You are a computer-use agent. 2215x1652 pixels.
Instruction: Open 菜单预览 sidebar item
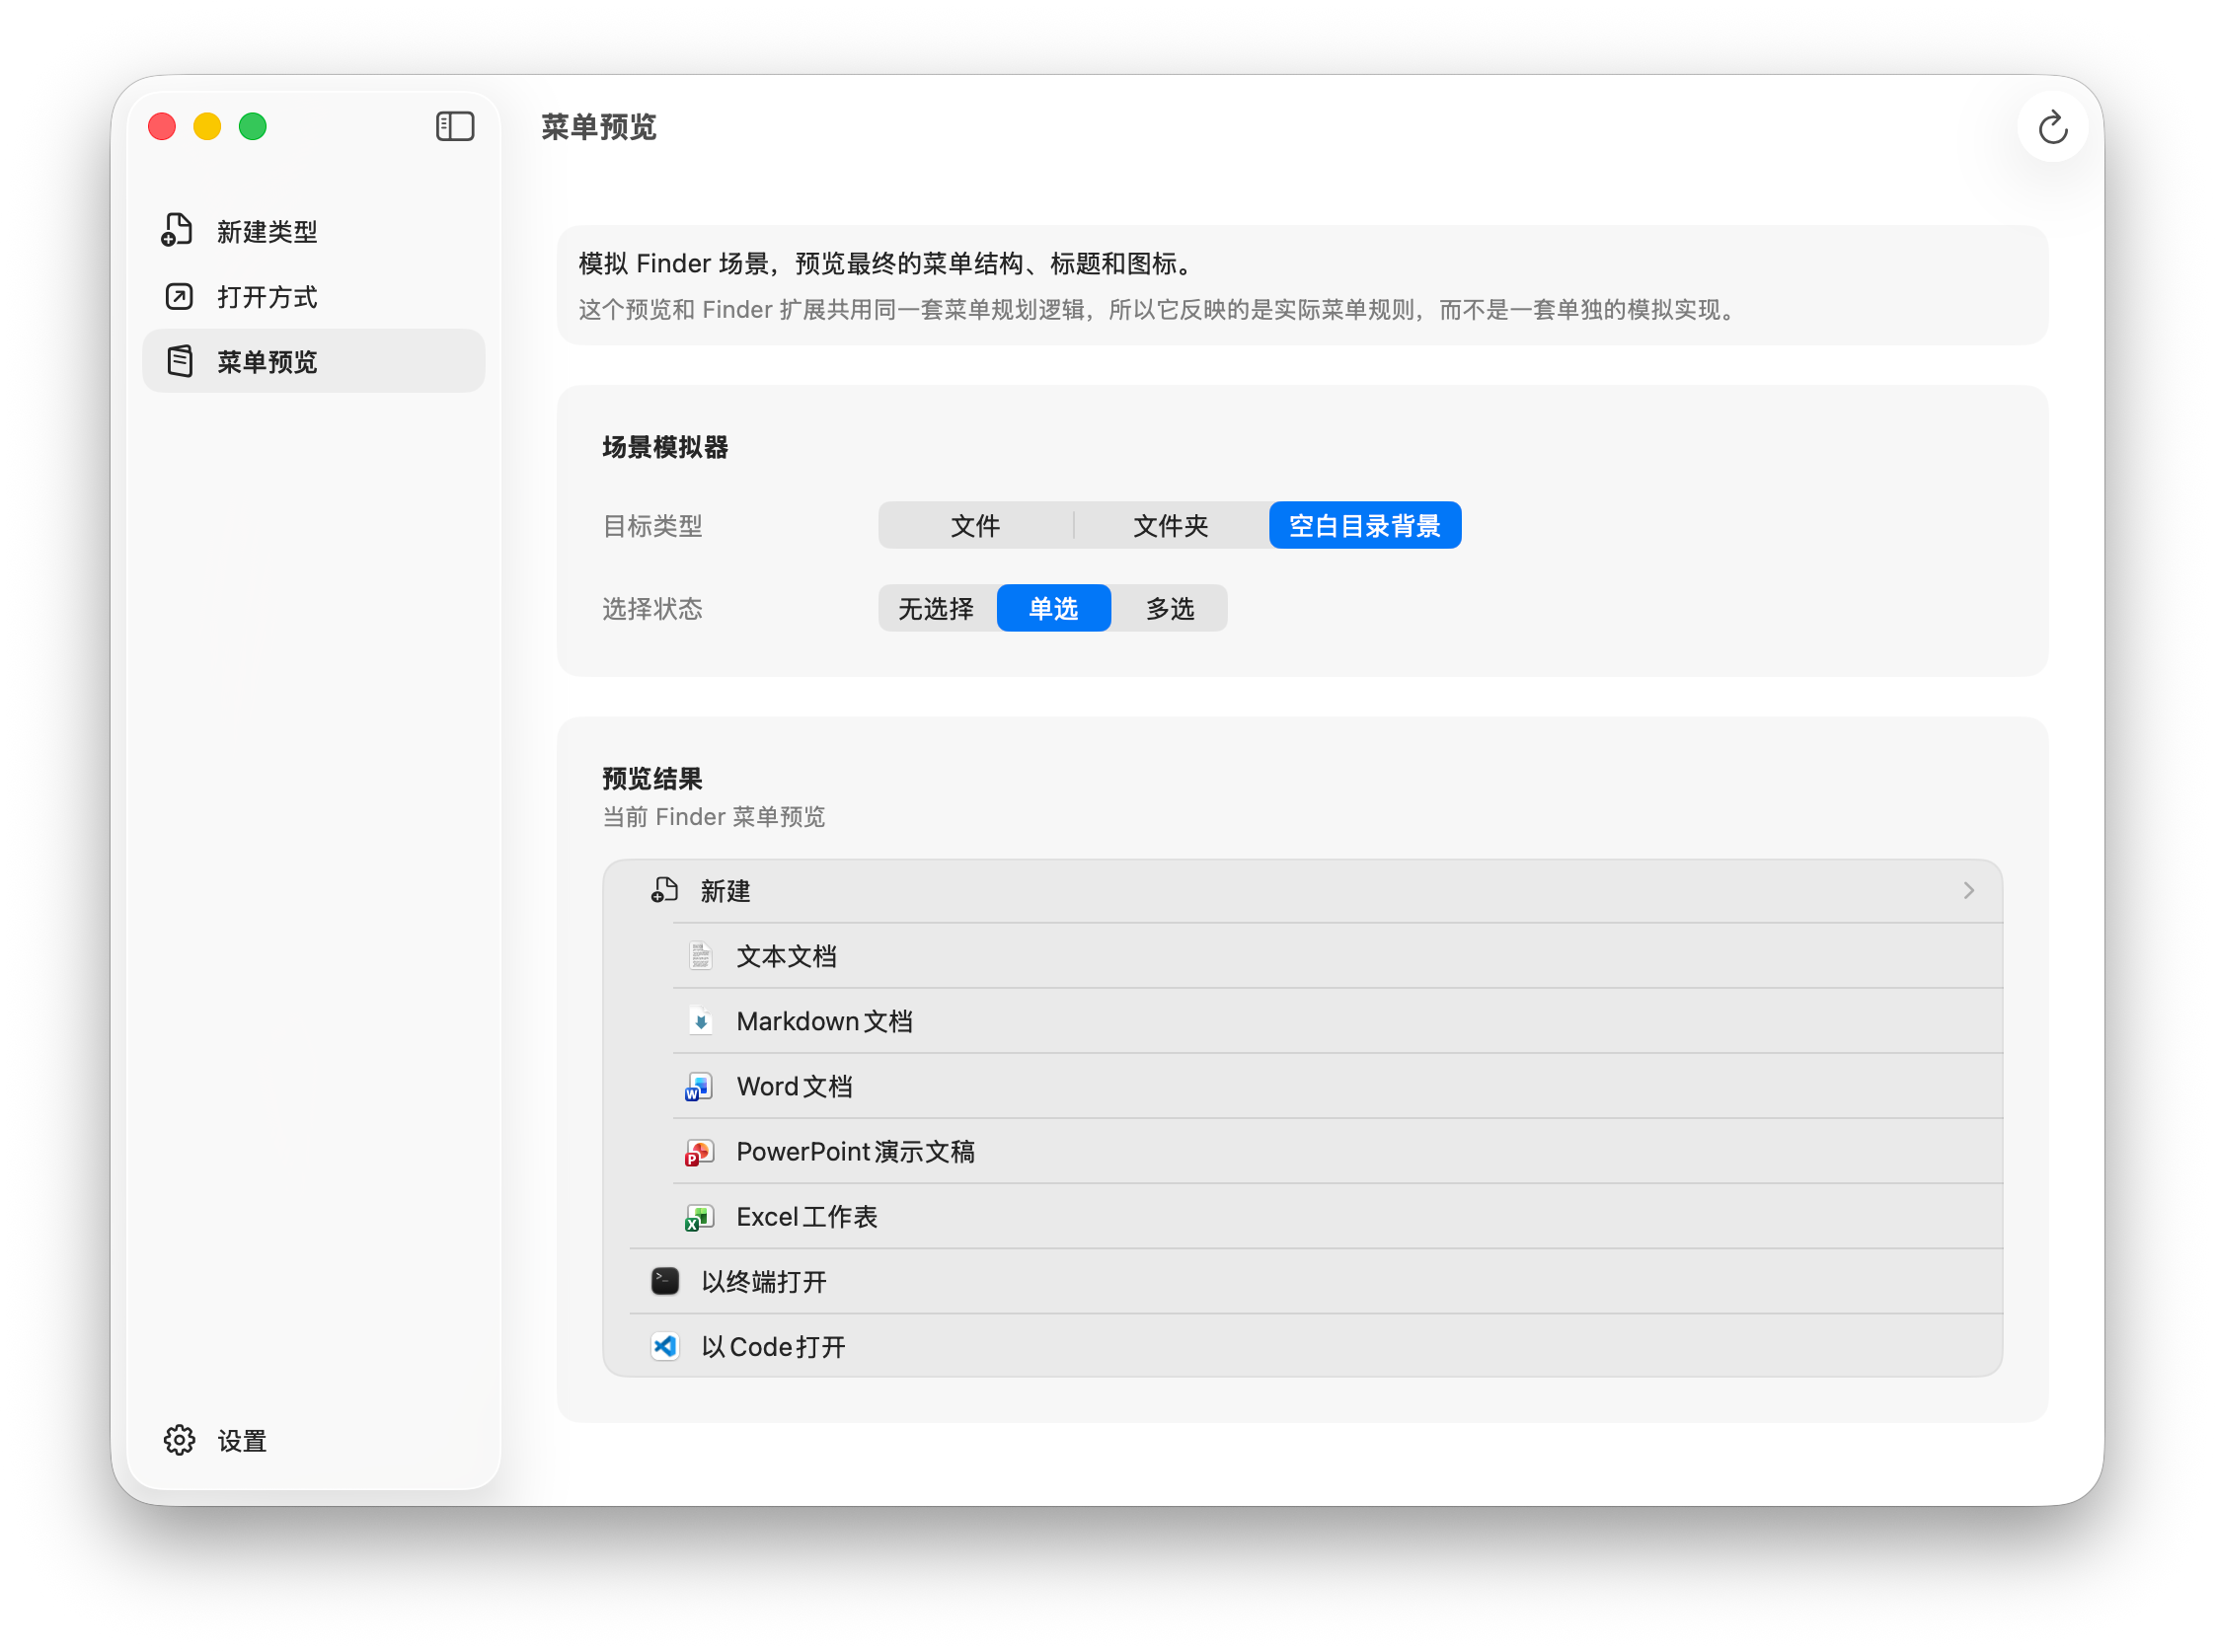[313, 361]
